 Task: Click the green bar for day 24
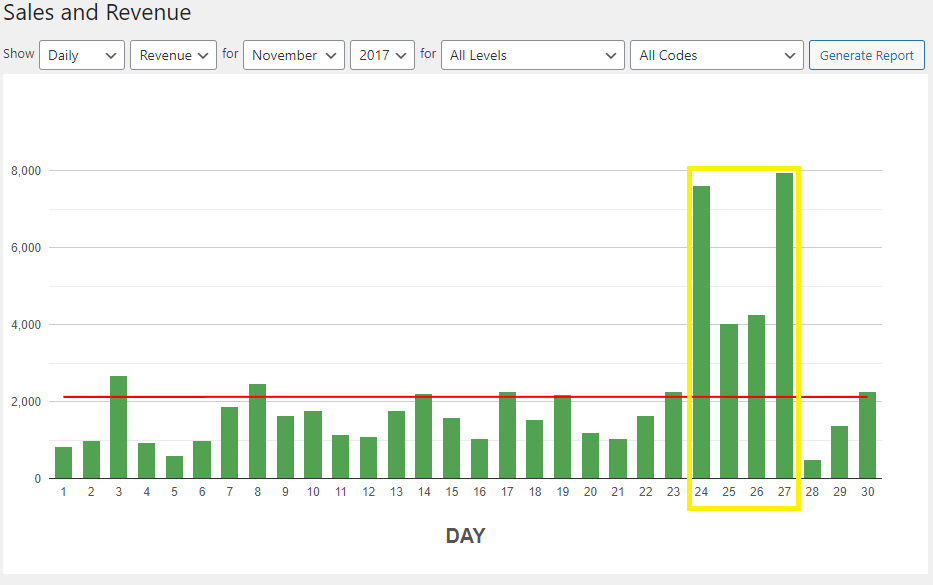pyautogui.click(x=701, y=332)
